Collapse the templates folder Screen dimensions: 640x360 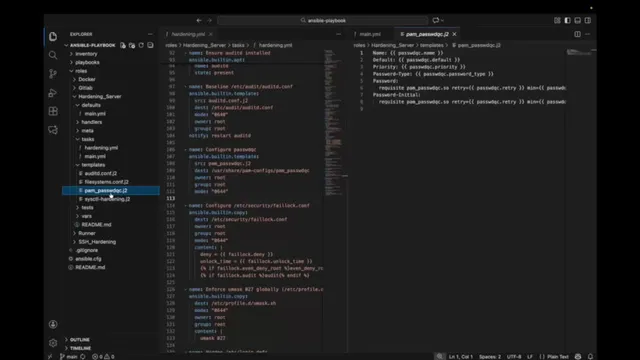(93, 165)
